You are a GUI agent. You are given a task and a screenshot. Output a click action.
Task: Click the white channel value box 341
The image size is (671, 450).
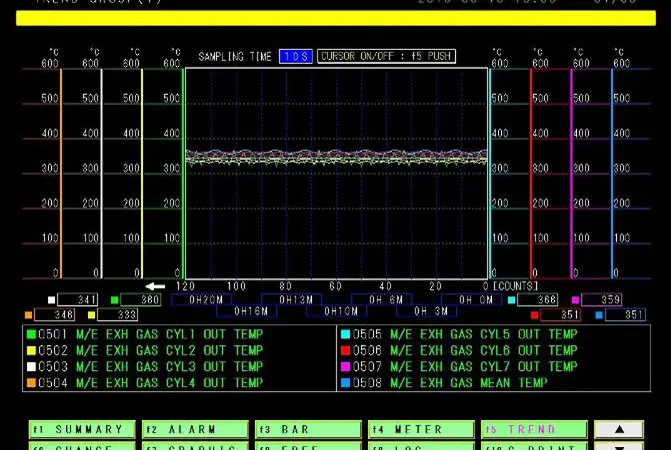(x=77, y=299)
